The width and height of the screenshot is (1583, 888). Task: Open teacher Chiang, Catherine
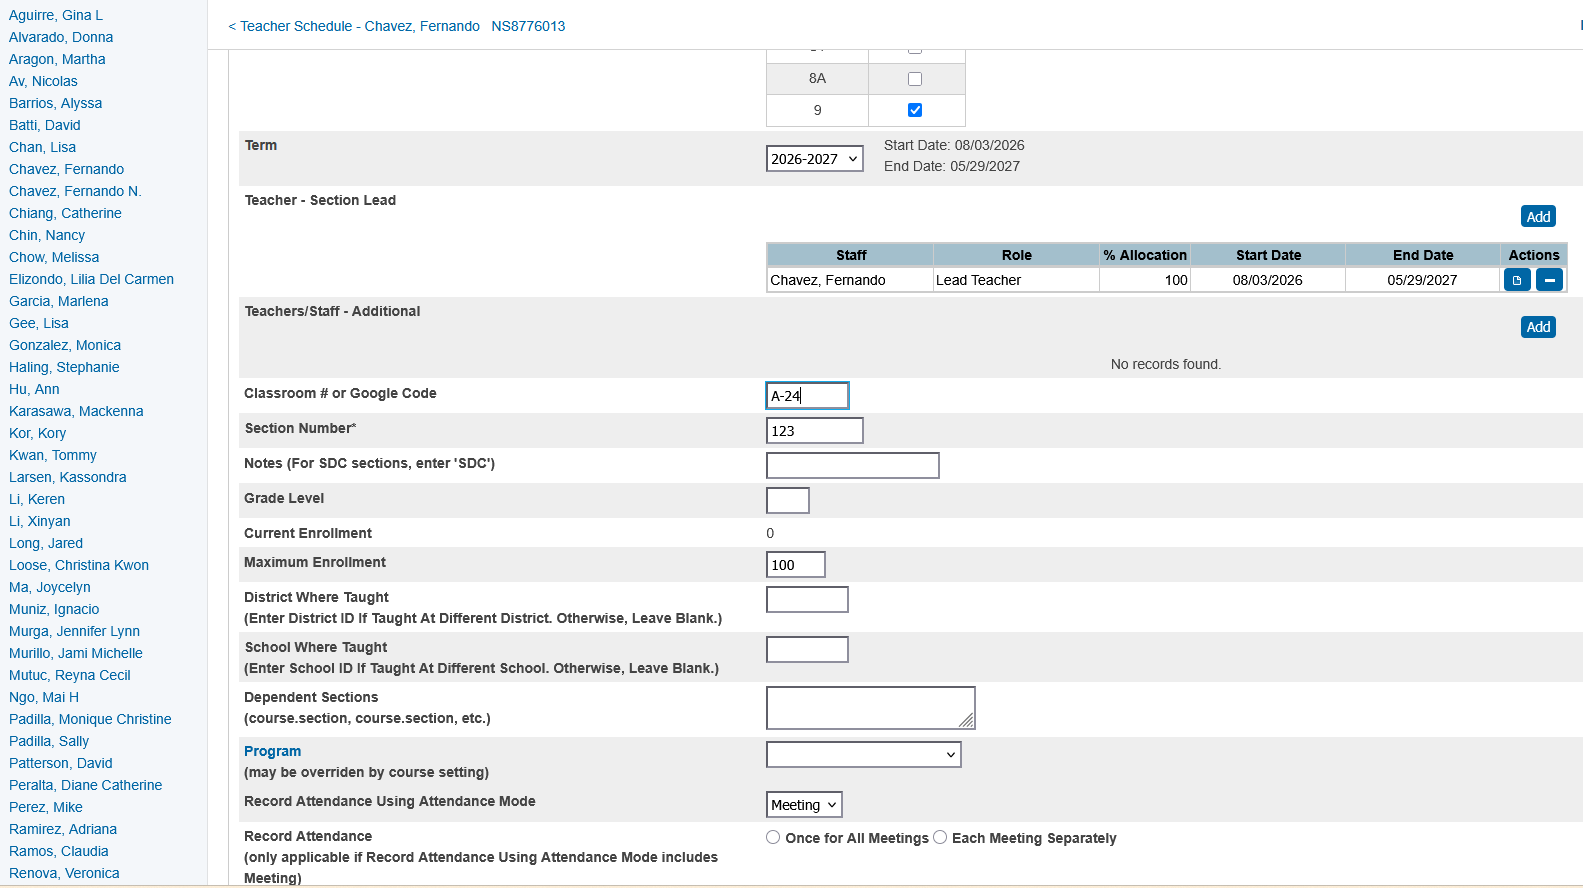pos(65,213)
